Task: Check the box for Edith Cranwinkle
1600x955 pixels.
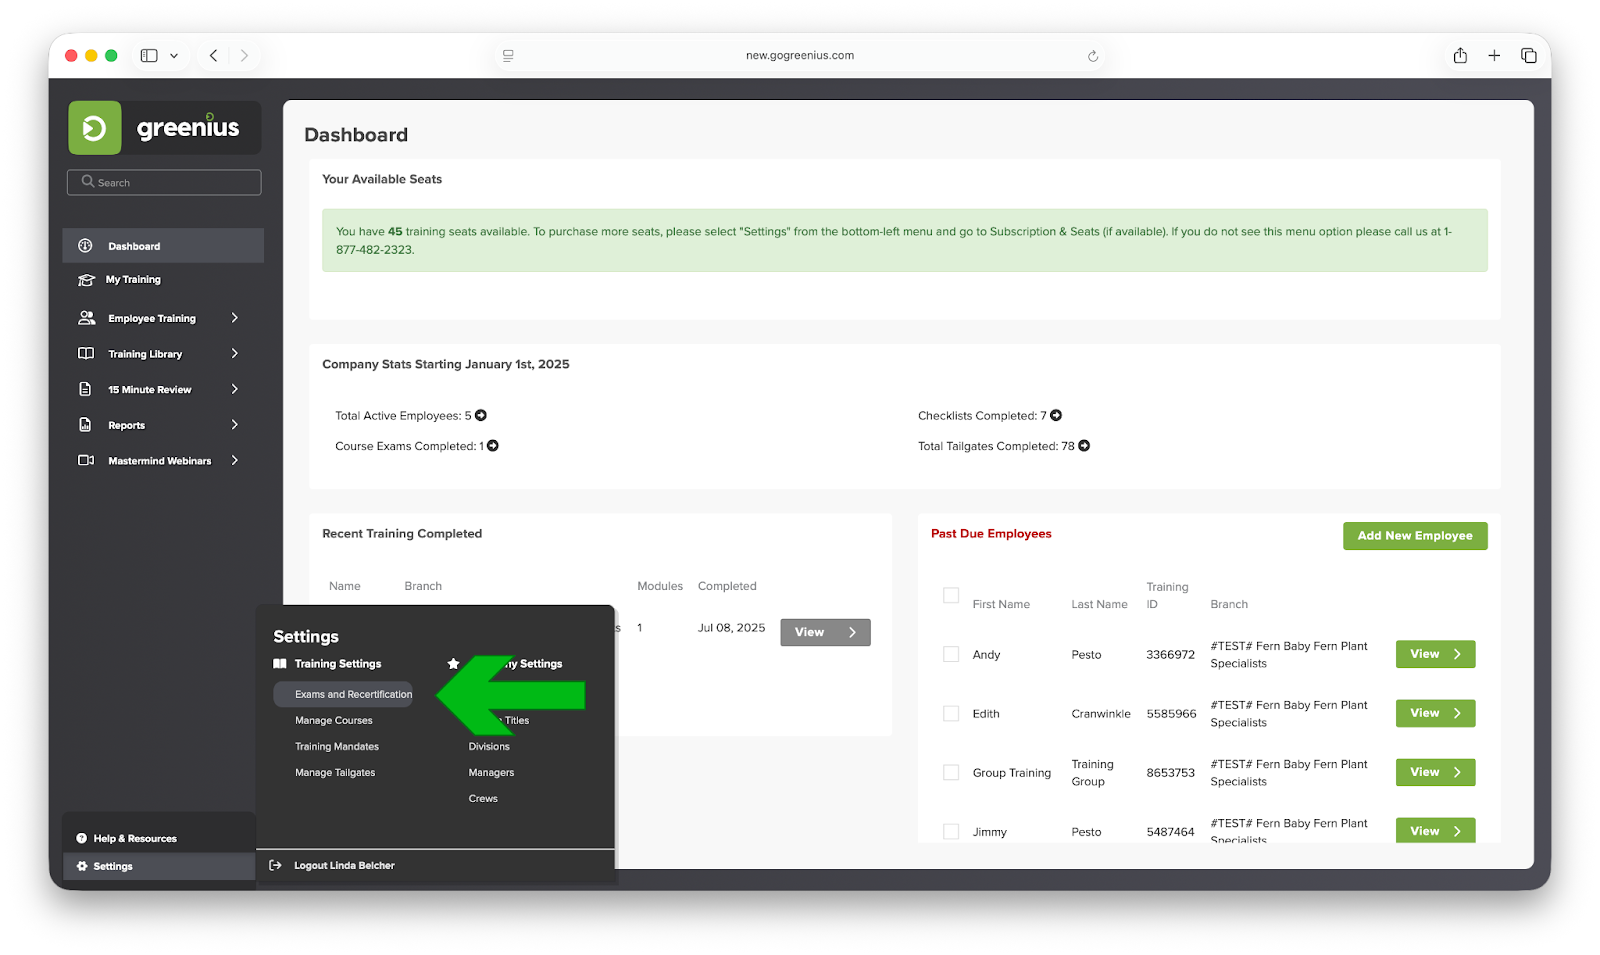Action: [951, 714]
